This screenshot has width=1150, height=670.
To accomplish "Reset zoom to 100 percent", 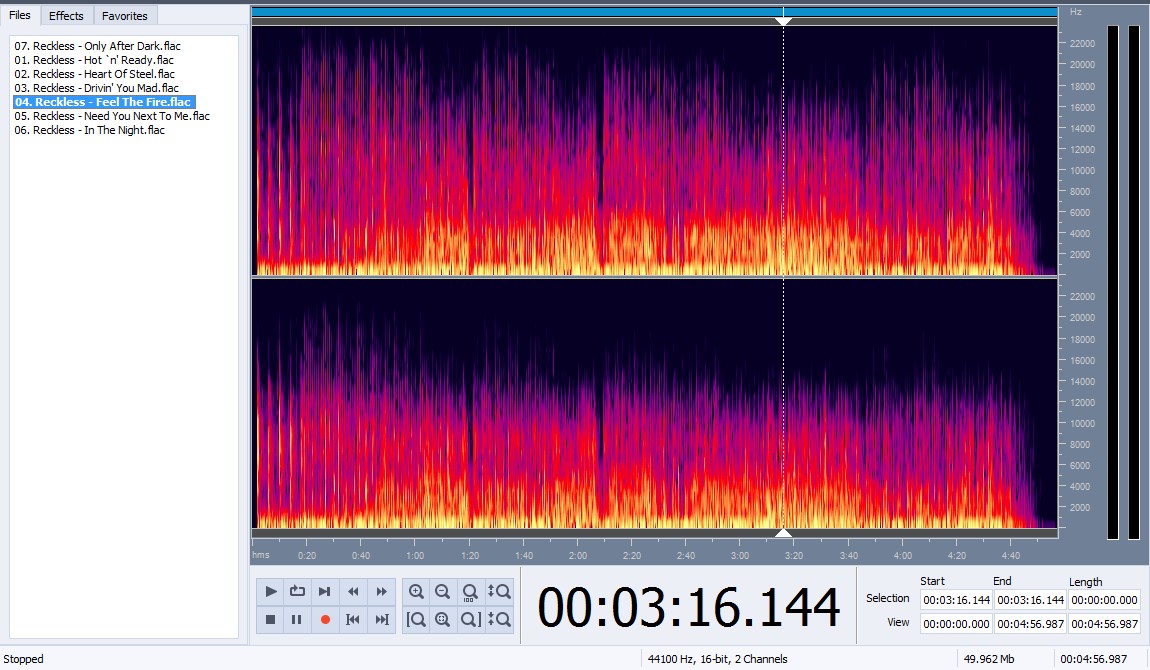I will [470, 592].
